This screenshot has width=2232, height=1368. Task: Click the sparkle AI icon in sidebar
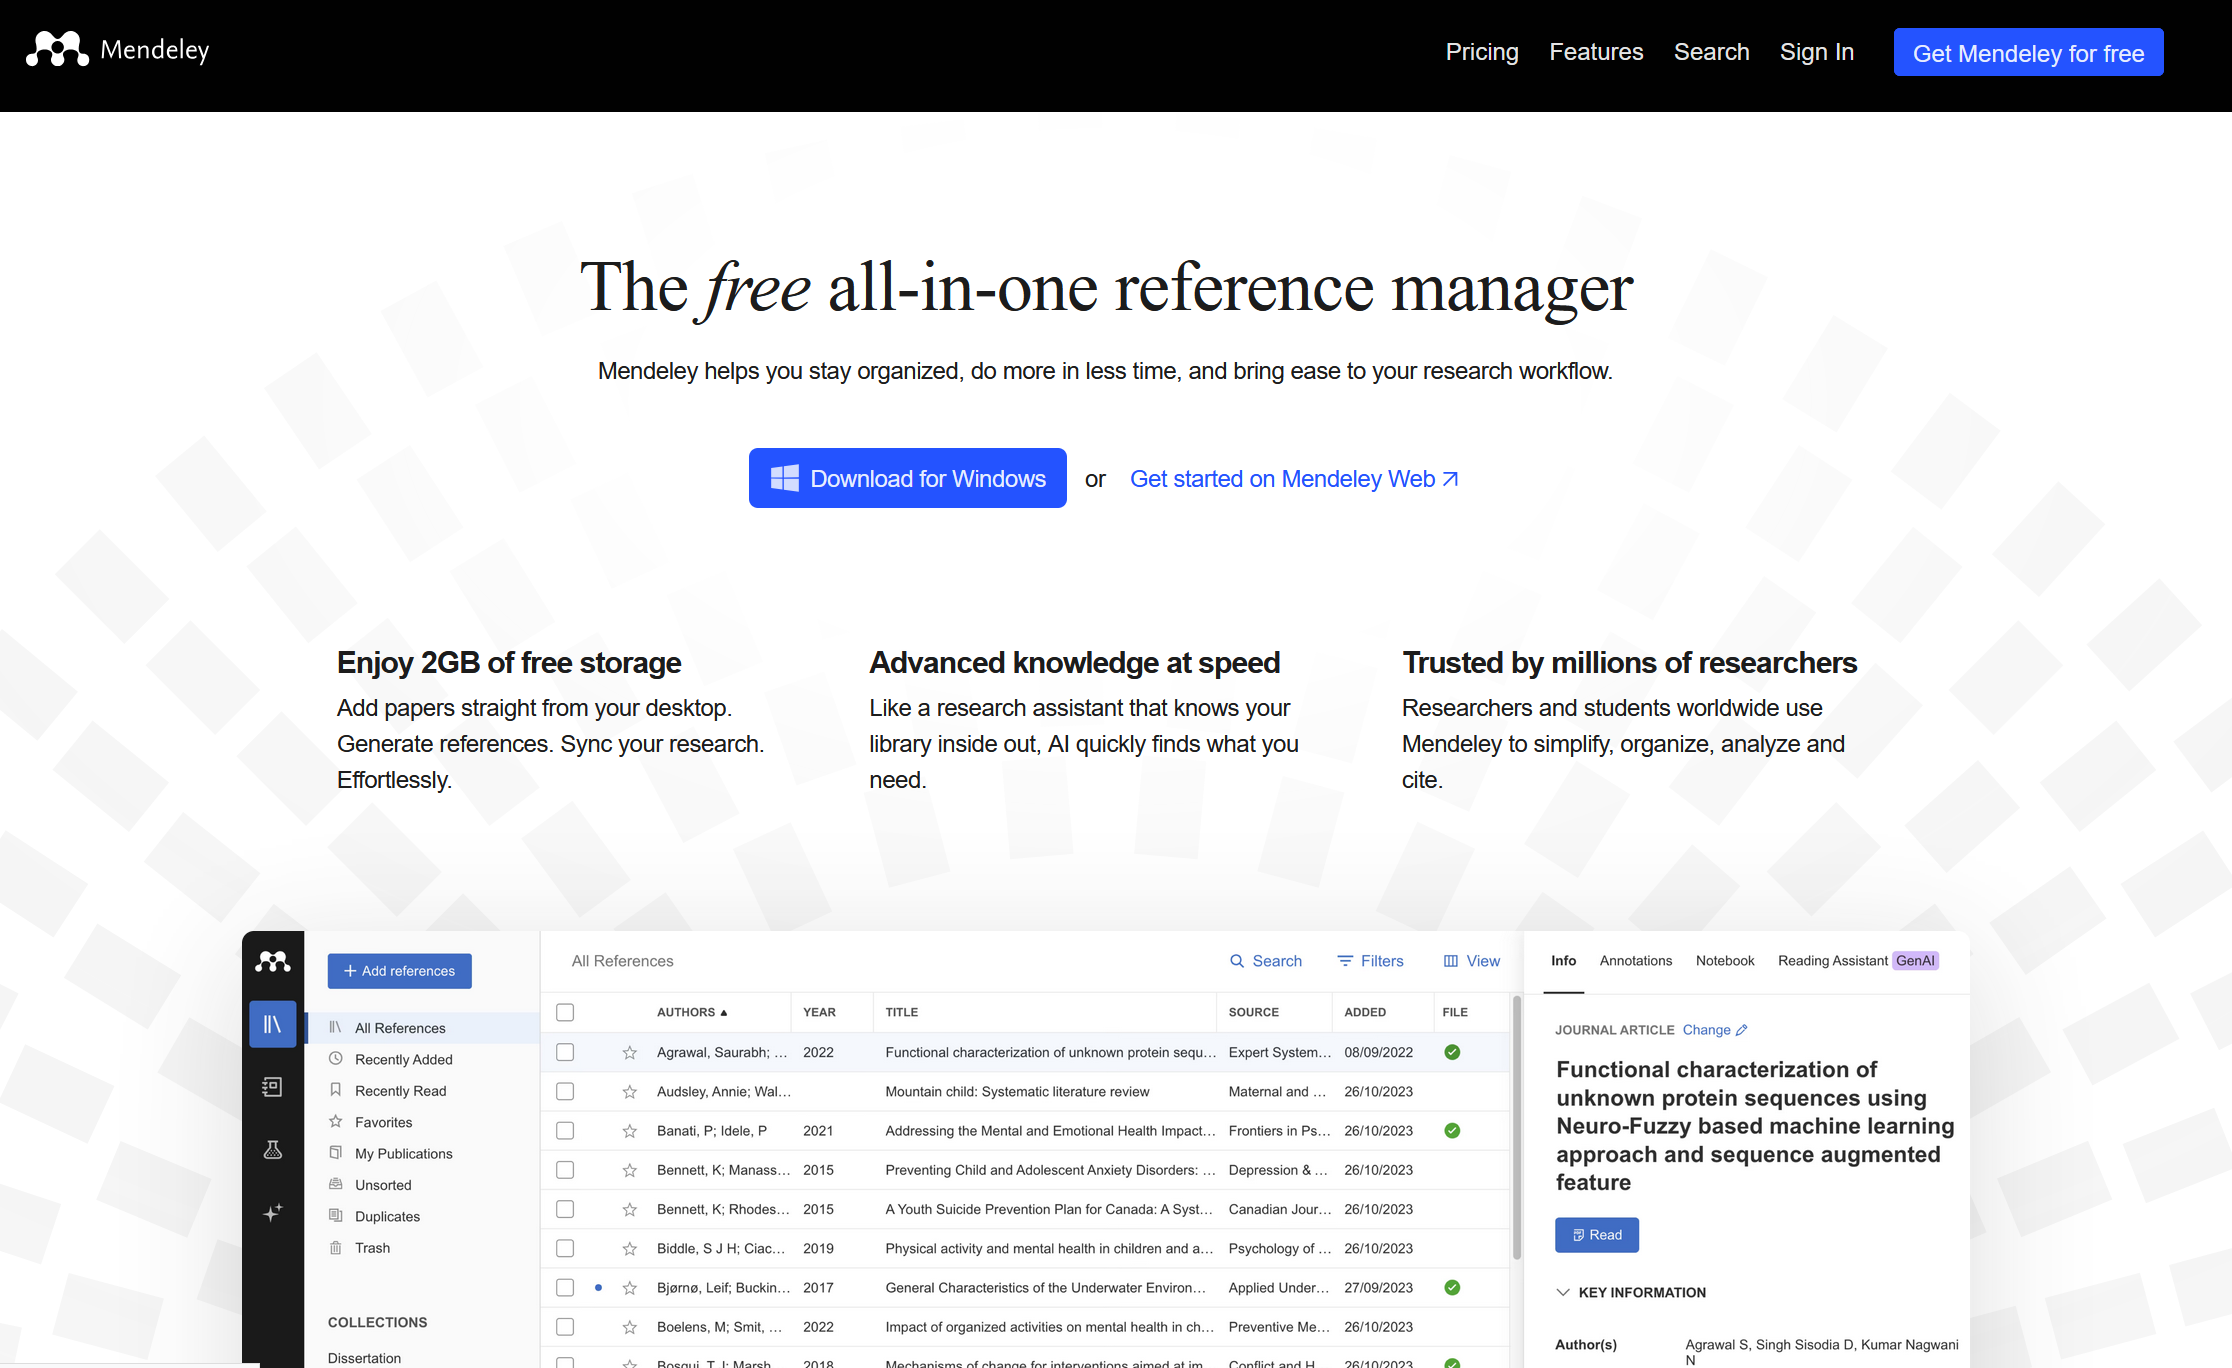click(x=272, y=1213)
